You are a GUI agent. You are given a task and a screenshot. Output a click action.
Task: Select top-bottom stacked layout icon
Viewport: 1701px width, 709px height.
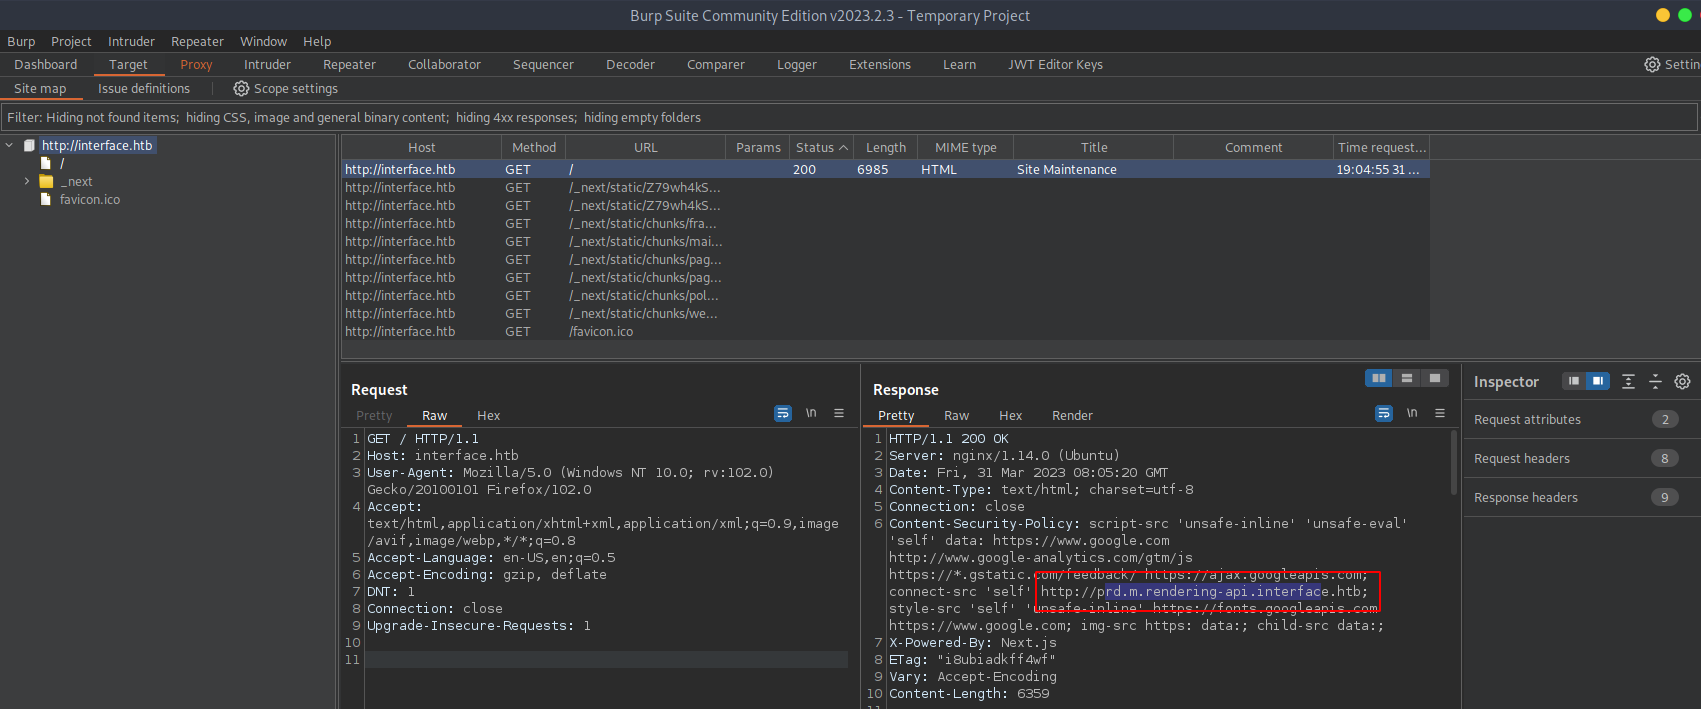point(1407,378)
